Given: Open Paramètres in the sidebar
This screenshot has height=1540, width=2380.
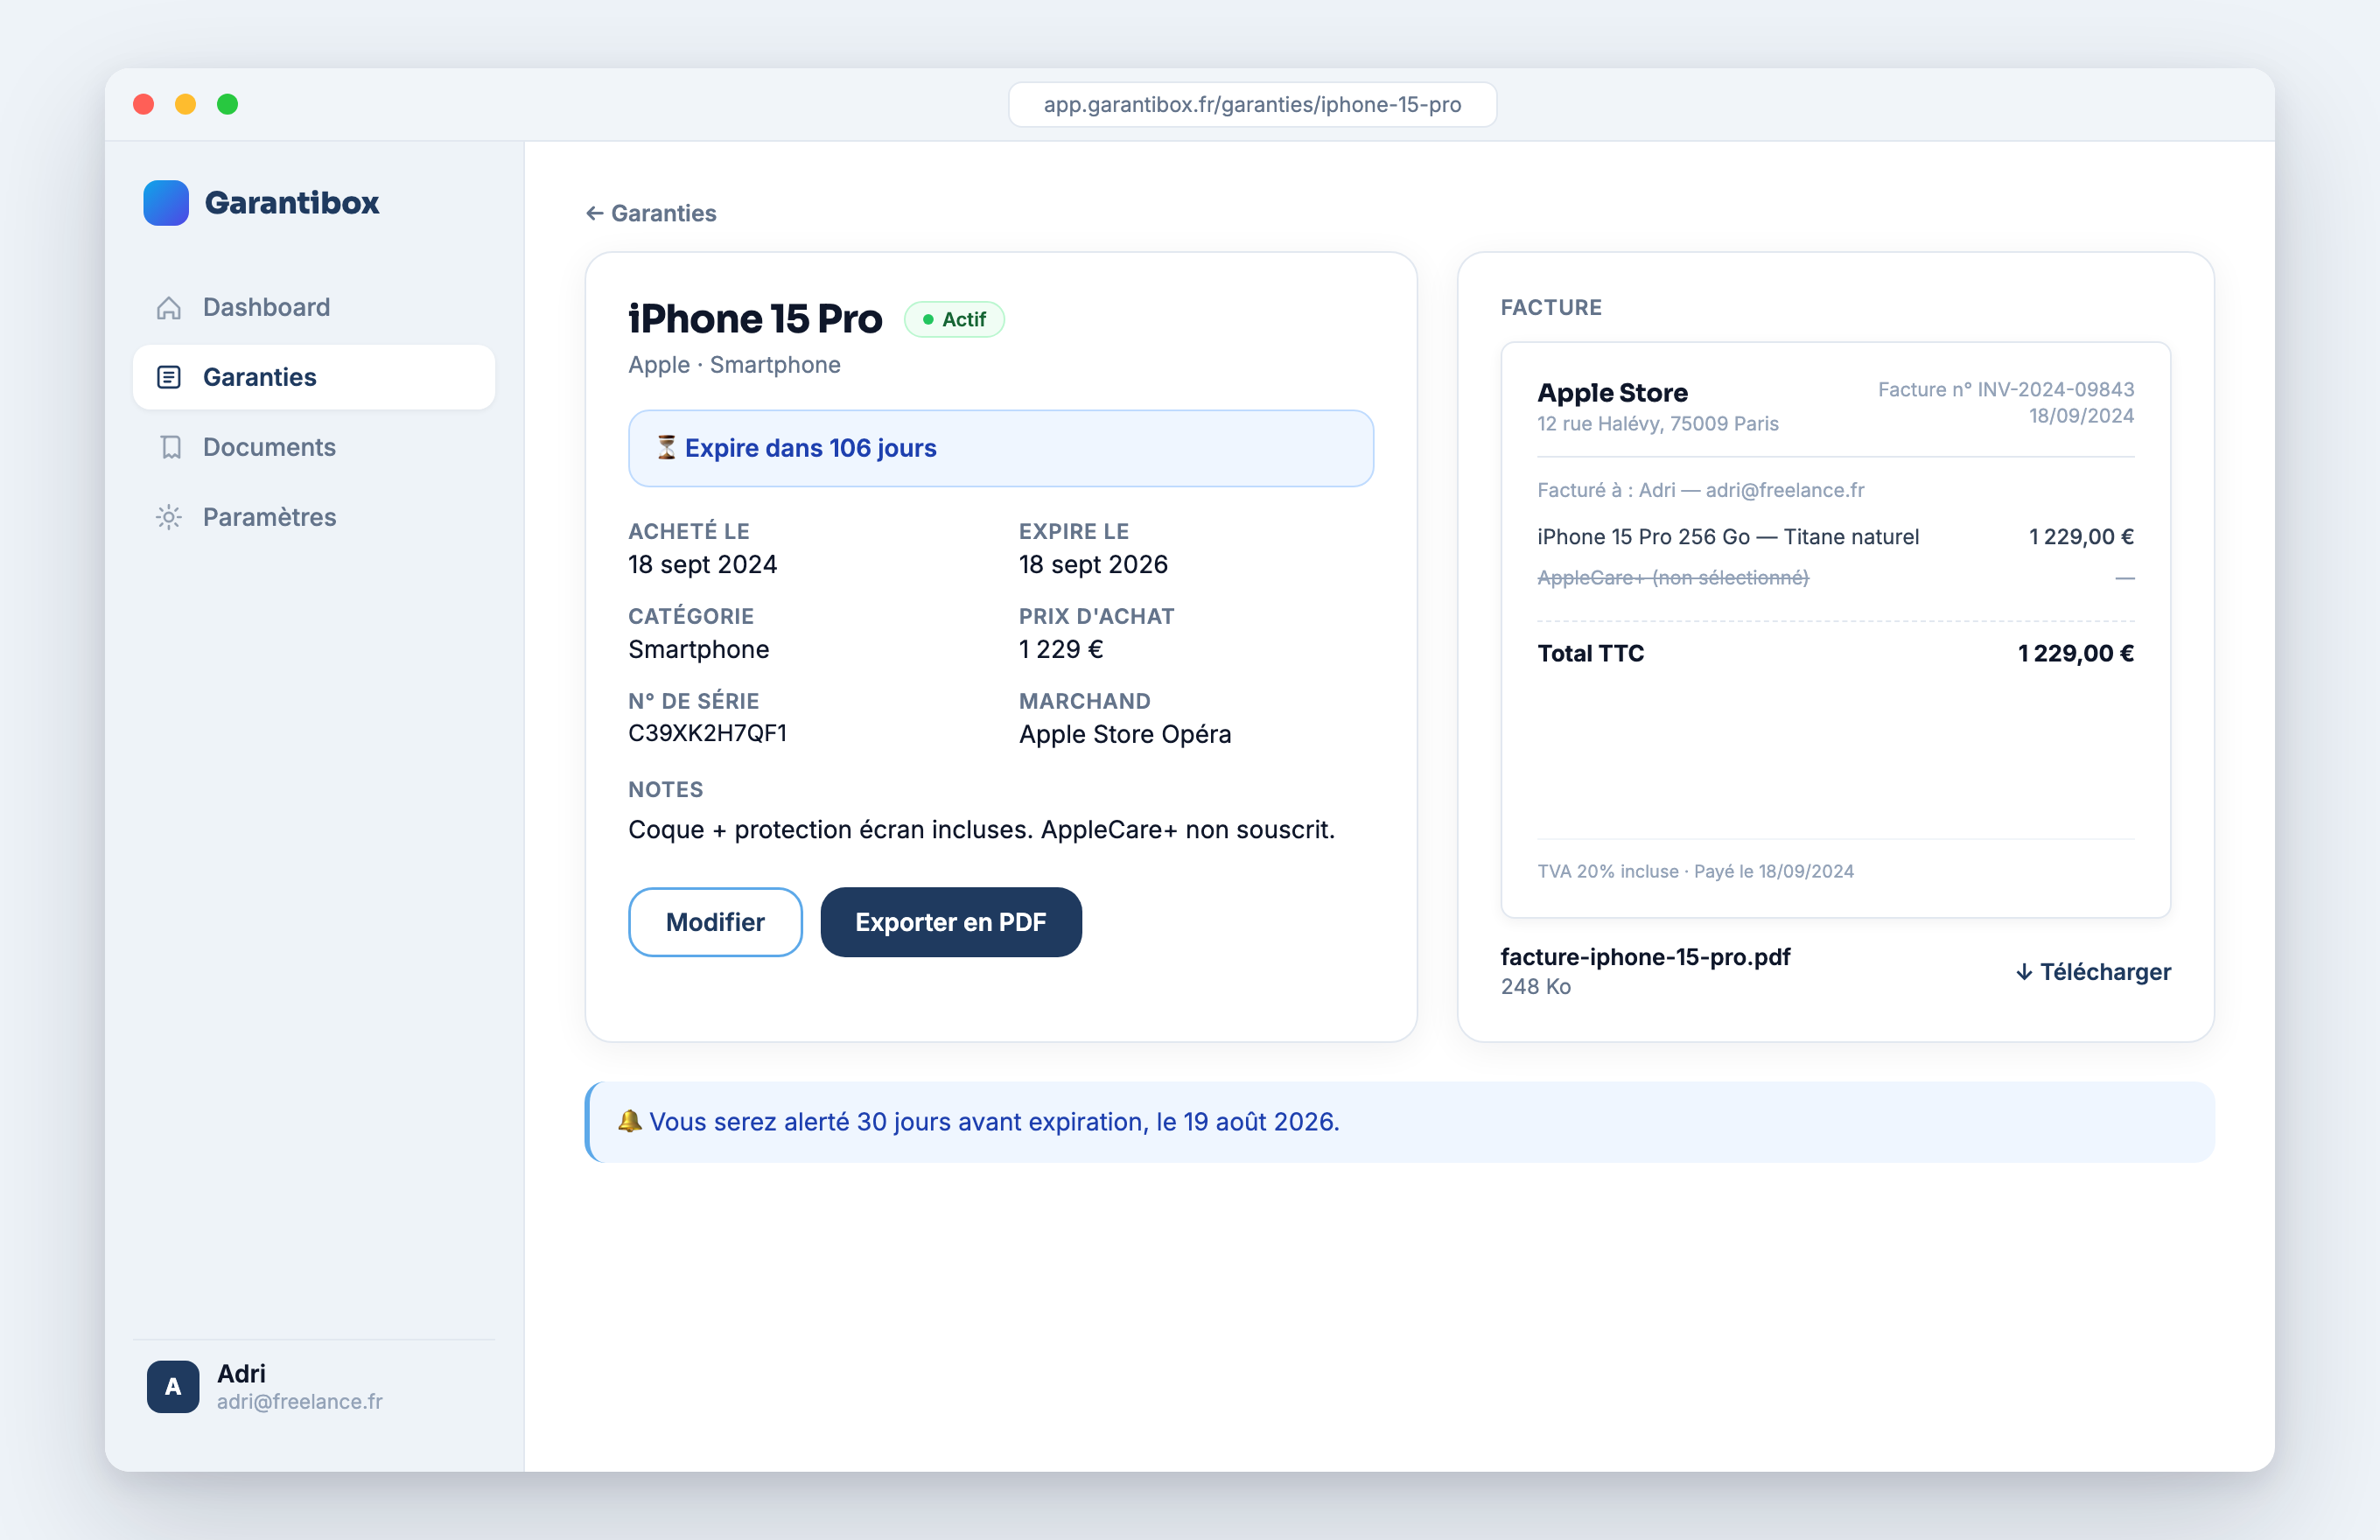Looking at the screenshot, I should 314,517.
